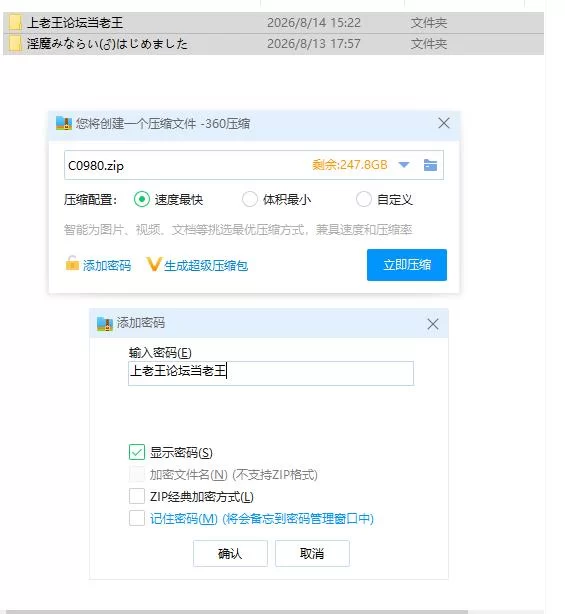Click the 360压缩 logo in the compress dialog title
This screenshot has height=614, width=565.
click(64, 123)
